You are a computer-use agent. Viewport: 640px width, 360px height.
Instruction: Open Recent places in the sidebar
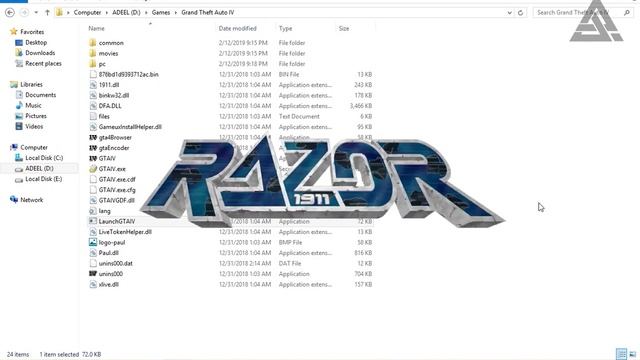[x=43, y=64]
